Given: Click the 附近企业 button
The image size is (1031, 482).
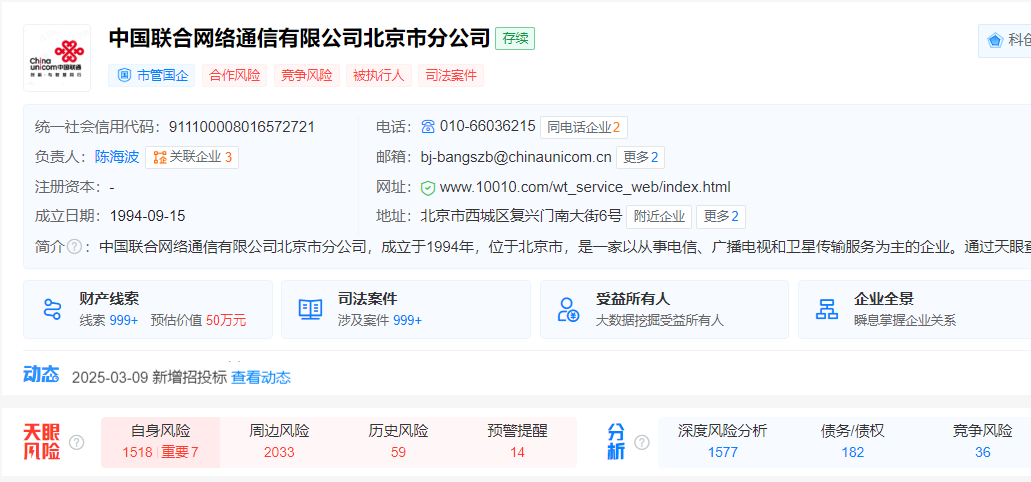Looking at the screenshot, I should click(659, 216).
